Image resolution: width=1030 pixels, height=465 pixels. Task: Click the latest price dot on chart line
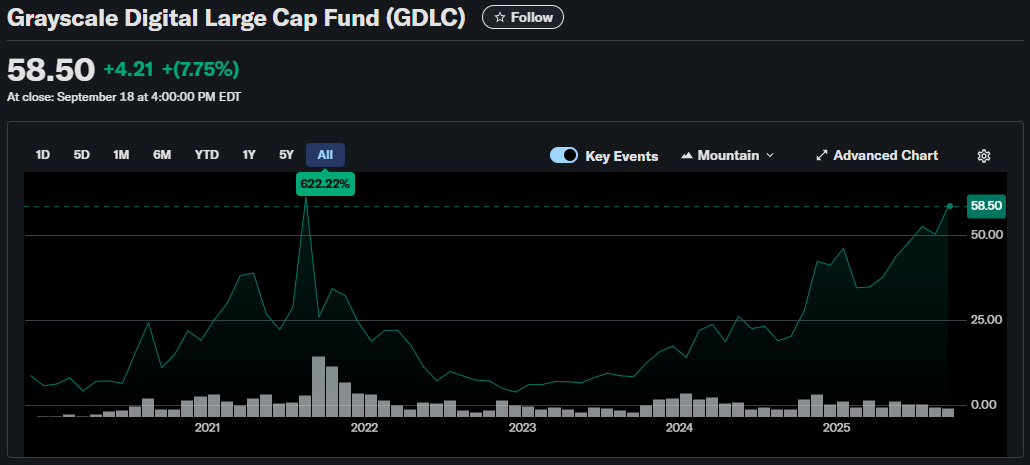click(949, 206)
